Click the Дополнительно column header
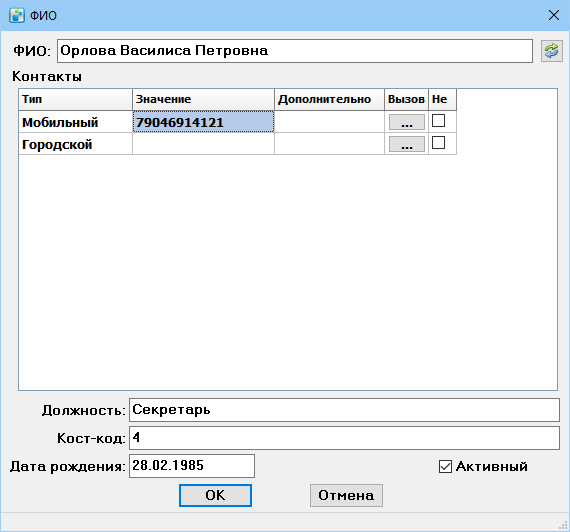This screenshot has height=532, width=570. click(x=329, y=99)
